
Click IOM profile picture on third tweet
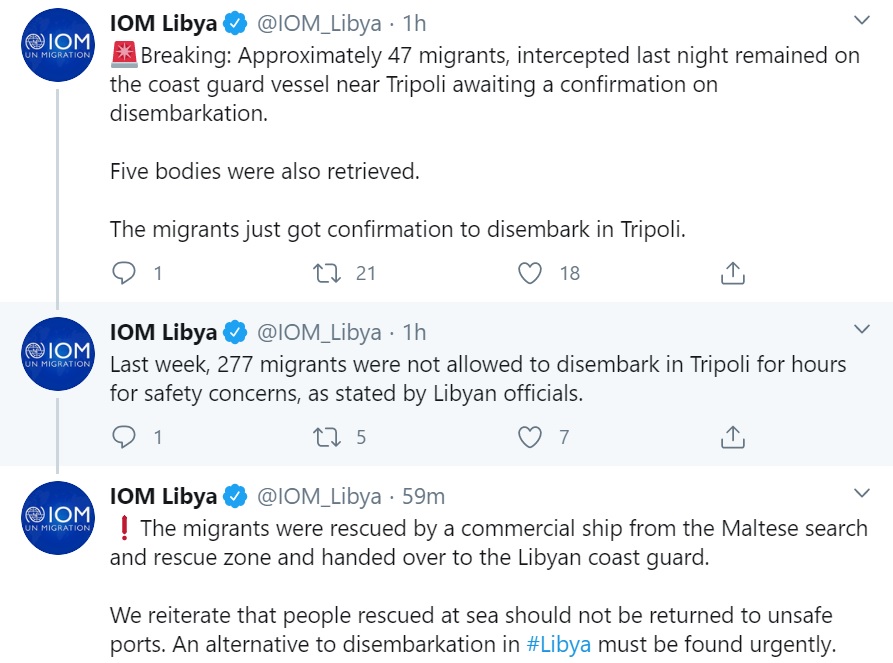[x=58, y=518]
